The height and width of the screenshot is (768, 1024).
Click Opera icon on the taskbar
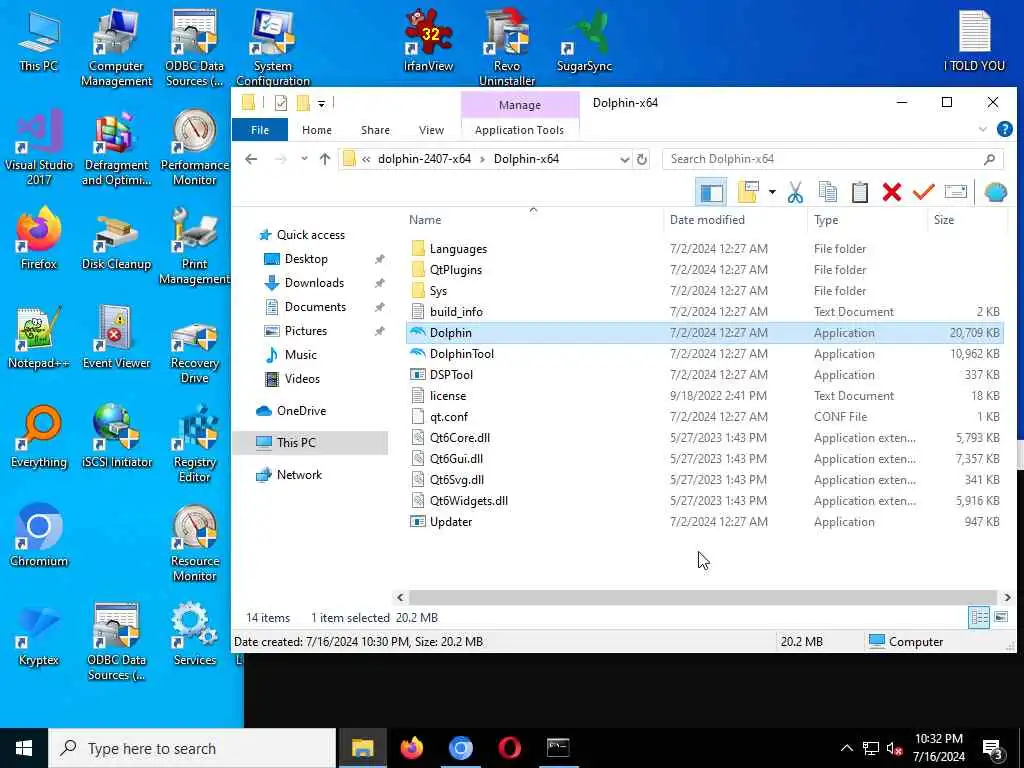click(509, 748)
